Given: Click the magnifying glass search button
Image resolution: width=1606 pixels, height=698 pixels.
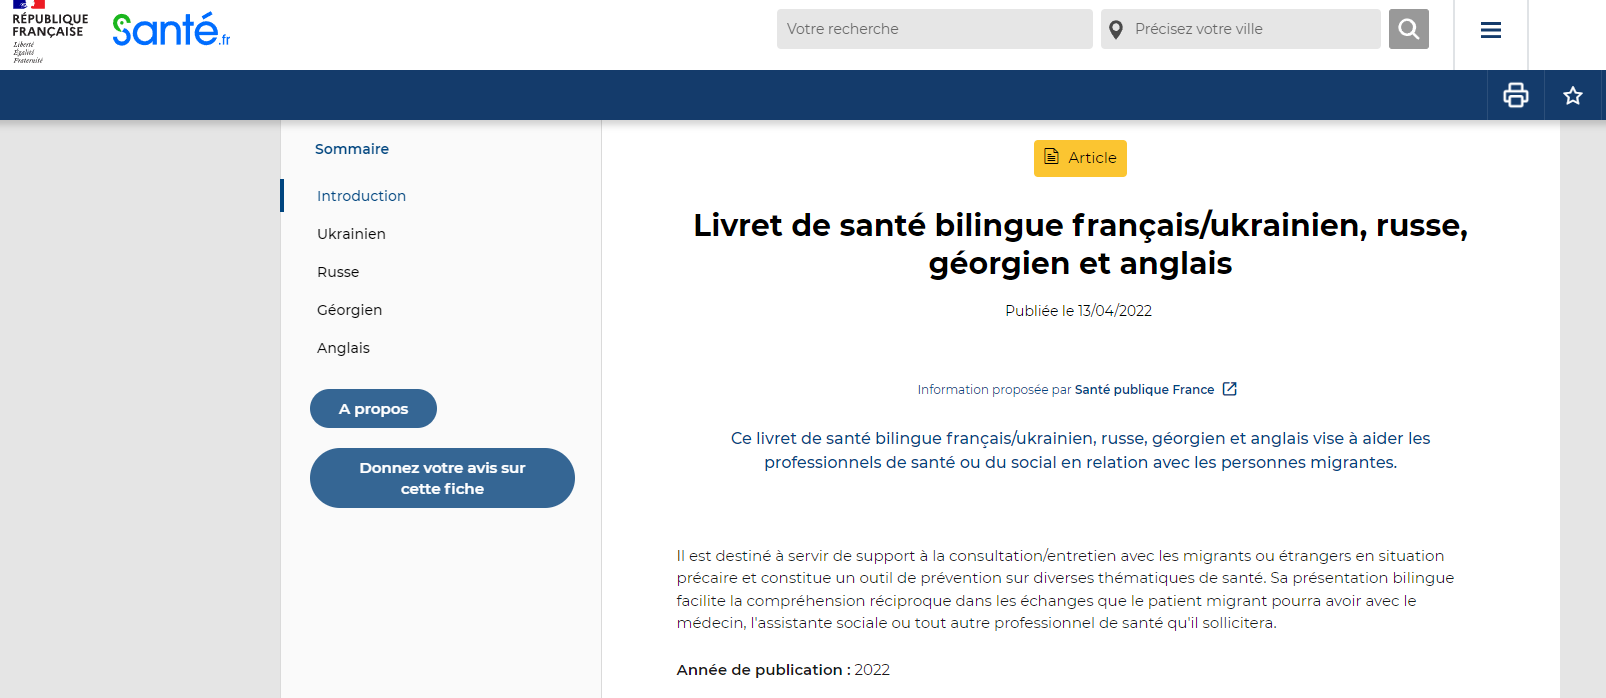Looking at the screenshot, I should [1408, 29].
